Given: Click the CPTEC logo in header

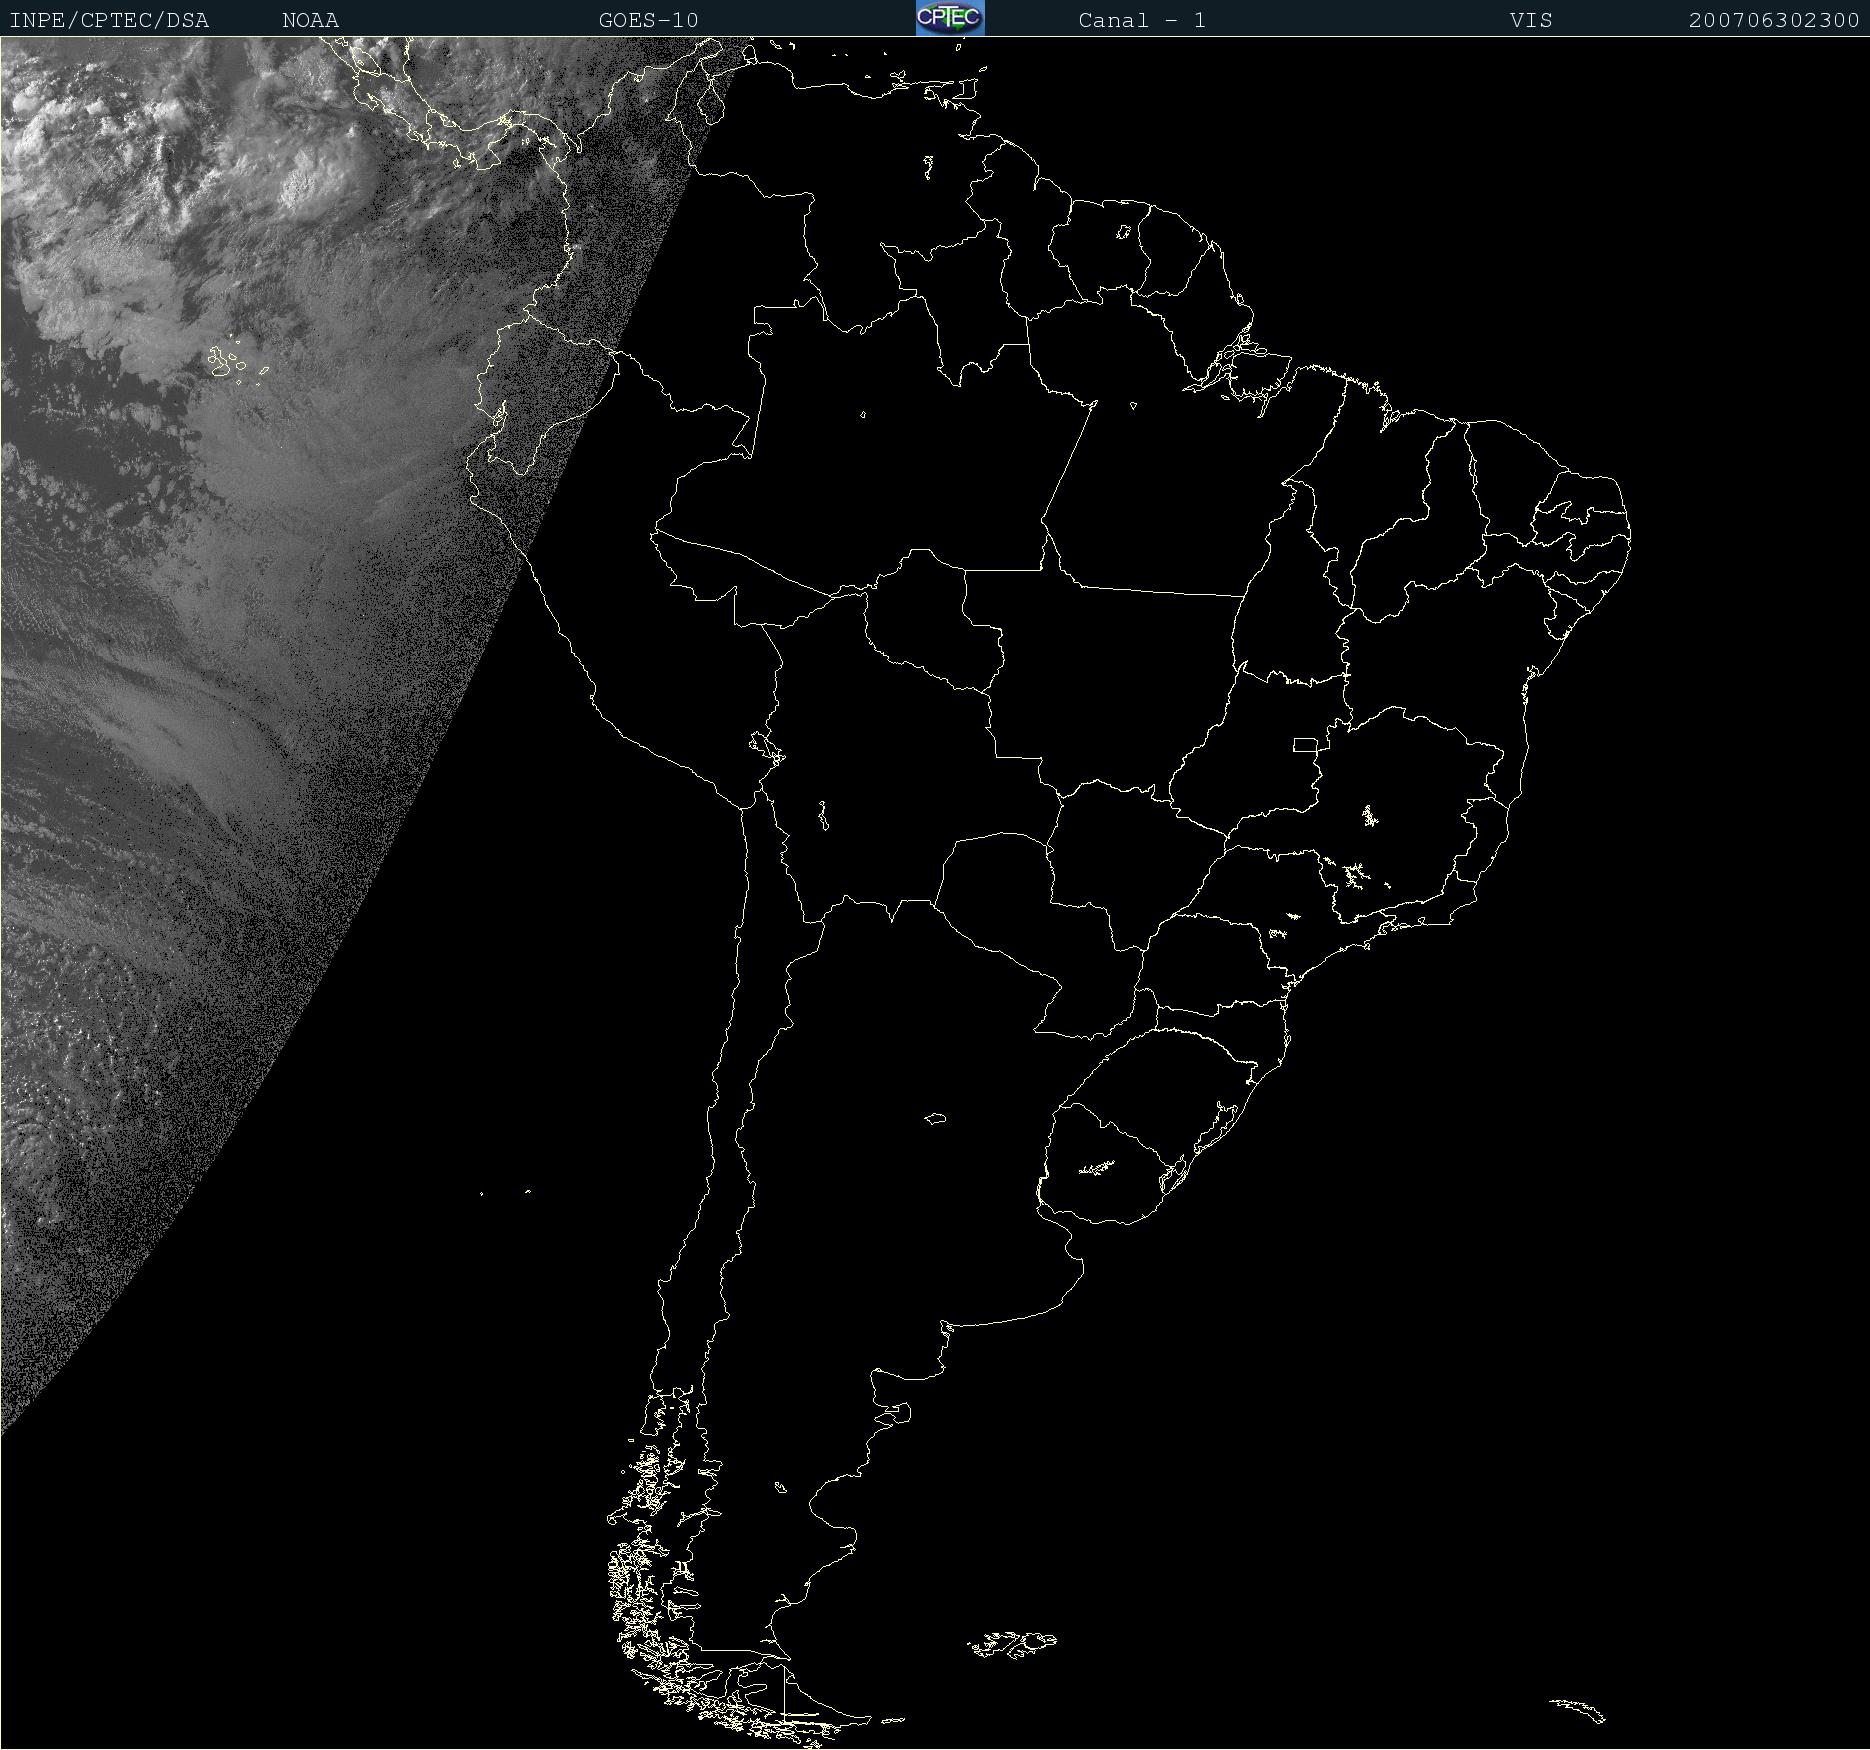Looking at the screenshot, I should (x=950, y=18).
